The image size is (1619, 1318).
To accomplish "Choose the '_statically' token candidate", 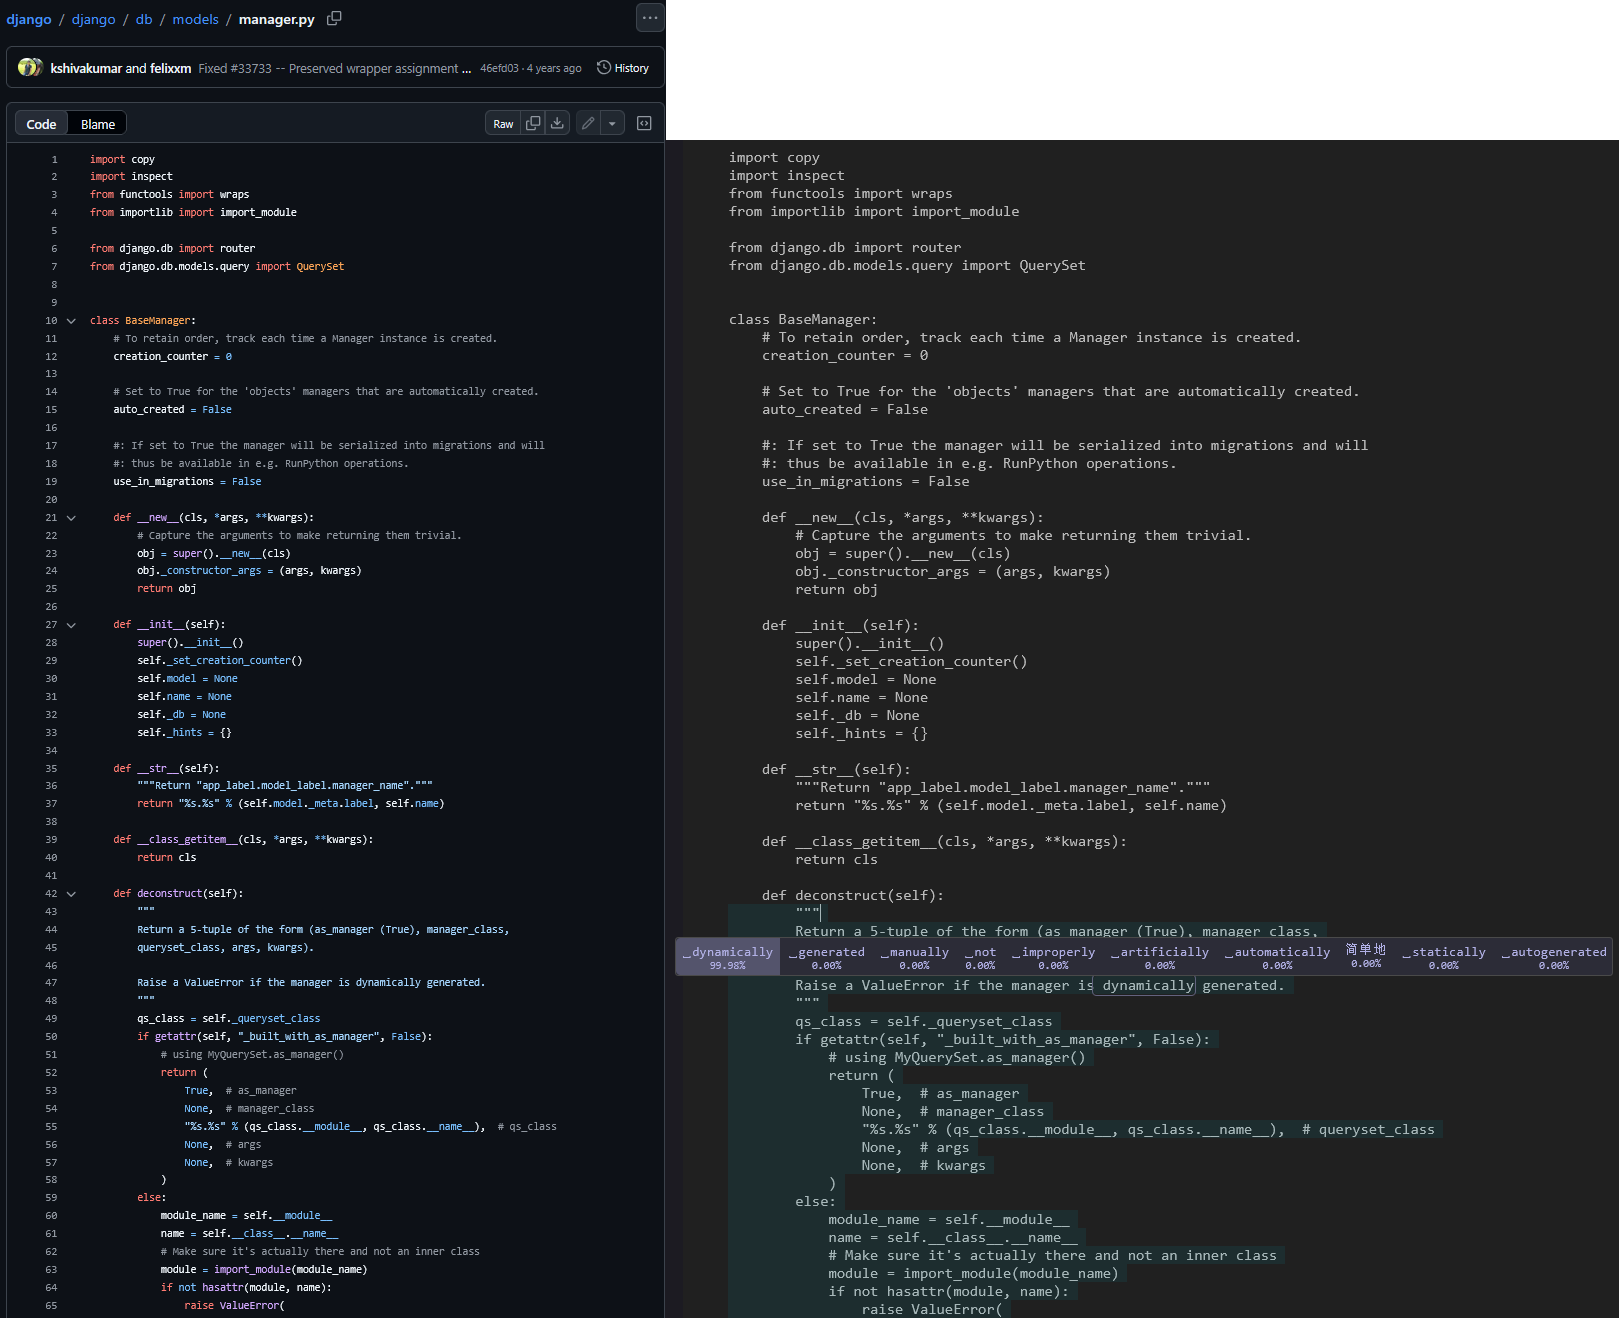I will click(x=1444, y=957).
